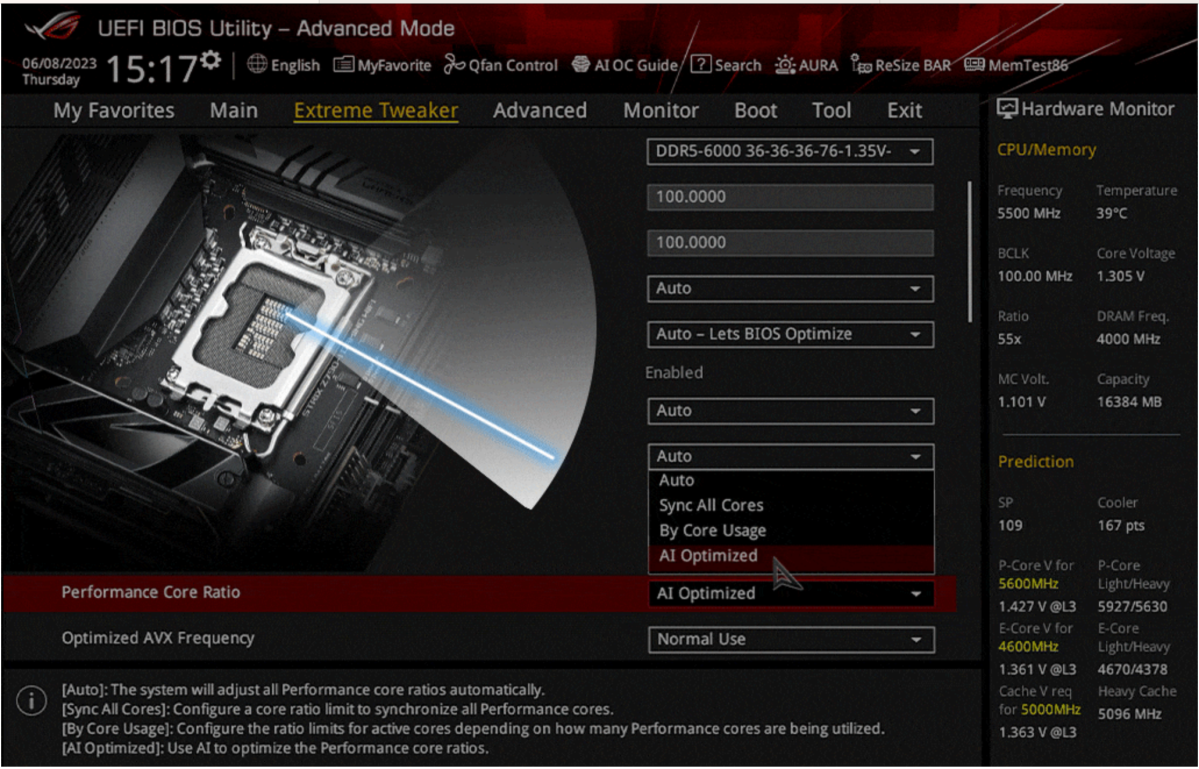Image resolution: width=1199 pixels, height=769 pixels.
Task: Open the Boot tab
Action: tap(755, 111)
